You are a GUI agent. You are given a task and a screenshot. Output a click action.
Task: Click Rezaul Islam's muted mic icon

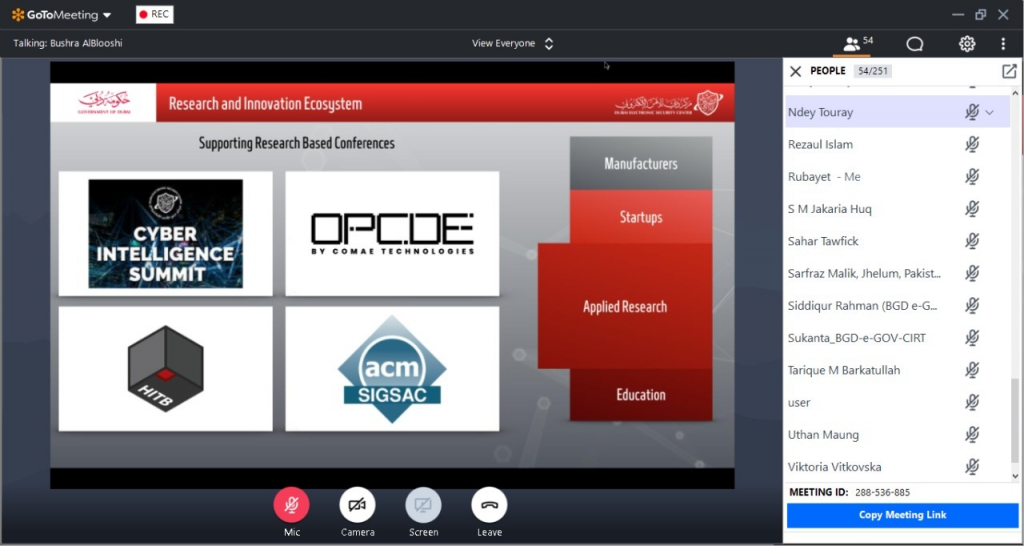point(972,144)
